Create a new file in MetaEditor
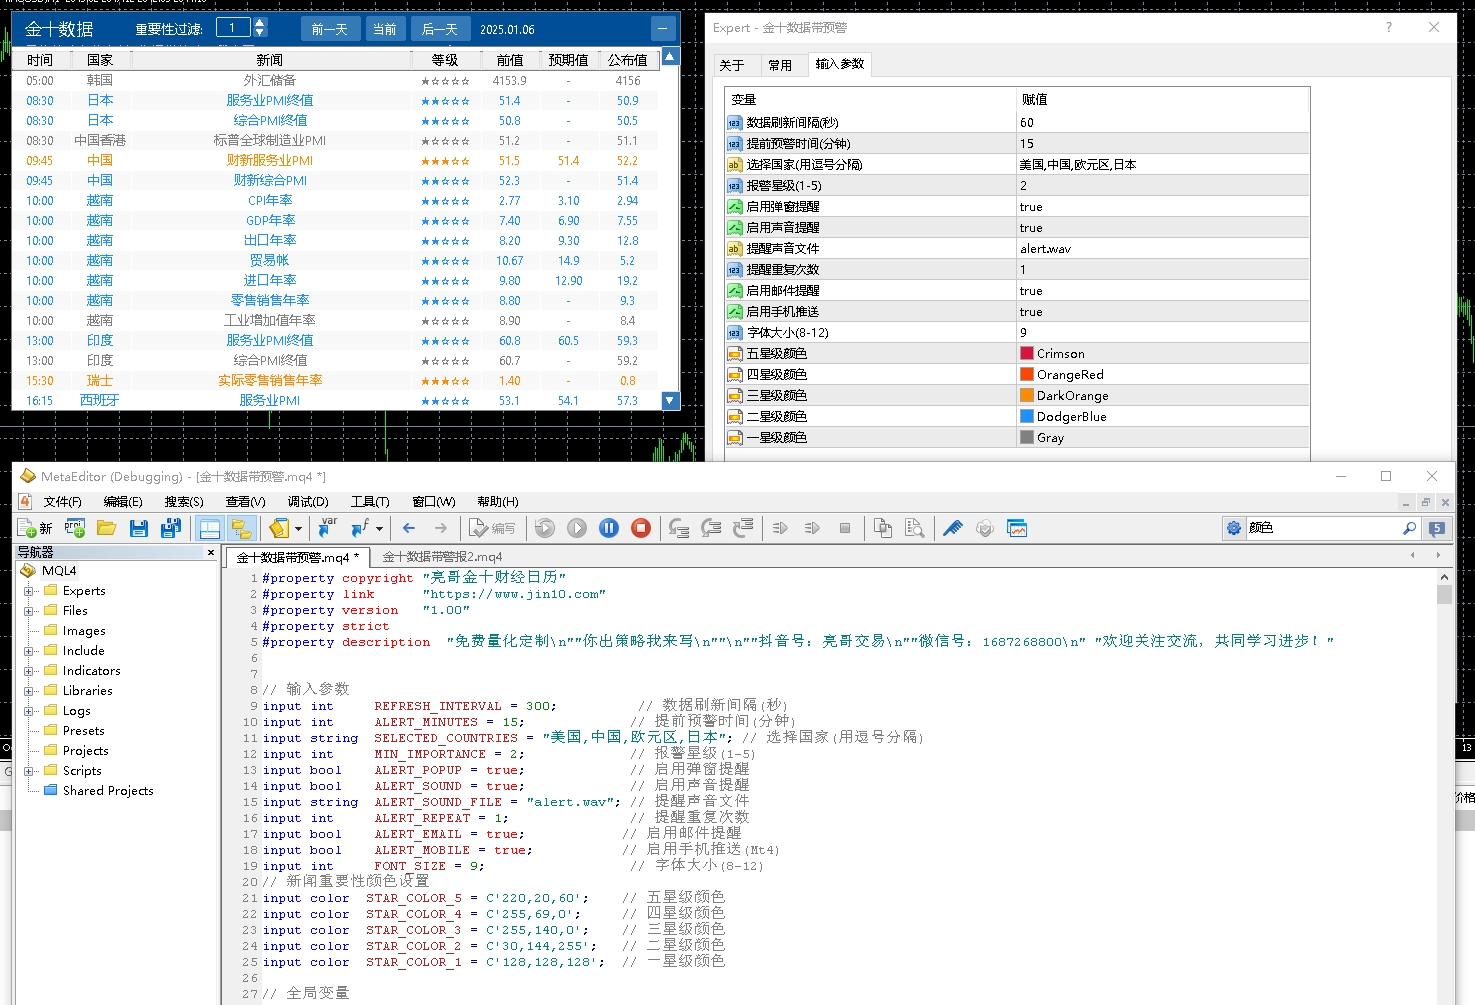Viewport: 1475px width, 1005px height. [x=35, y=528]
